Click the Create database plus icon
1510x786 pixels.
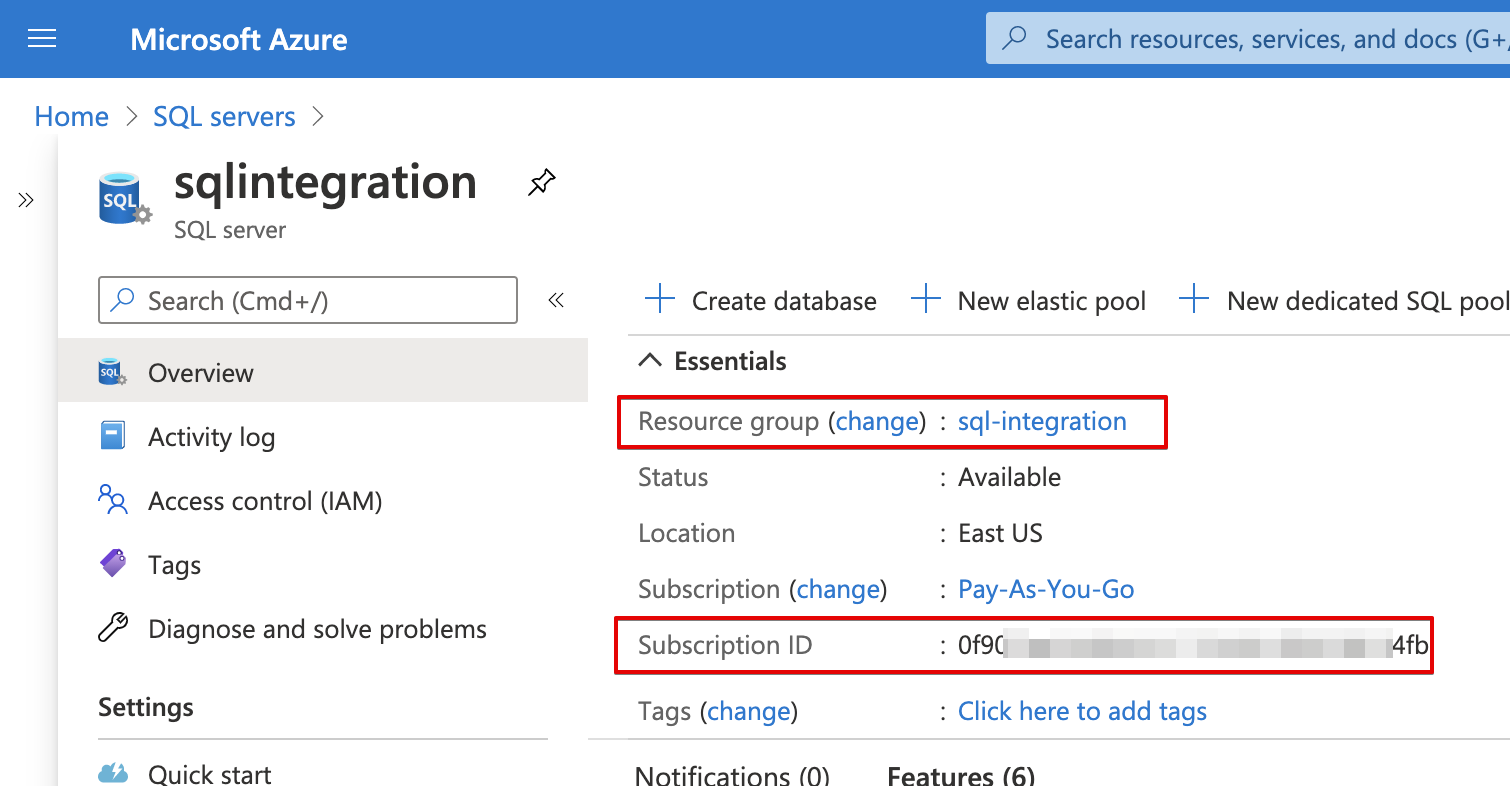660,300
